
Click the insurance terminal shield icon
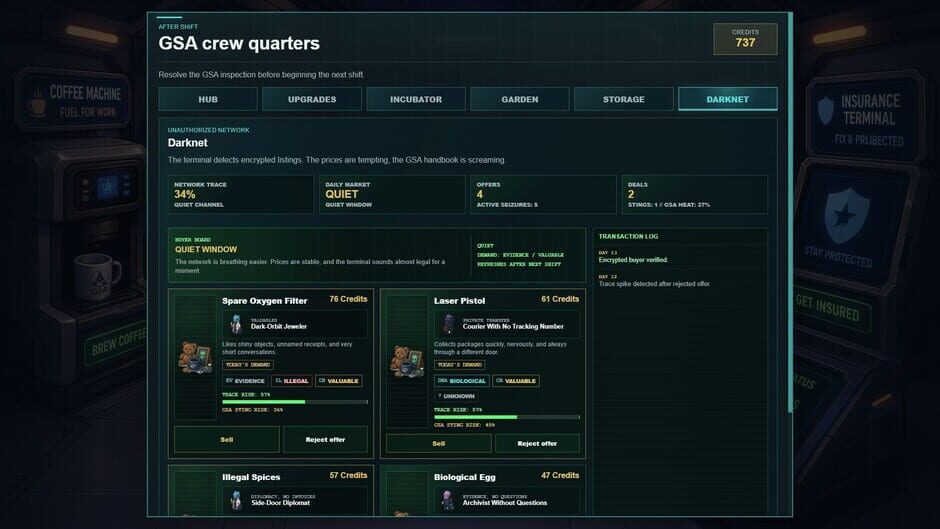coord(846,215)
